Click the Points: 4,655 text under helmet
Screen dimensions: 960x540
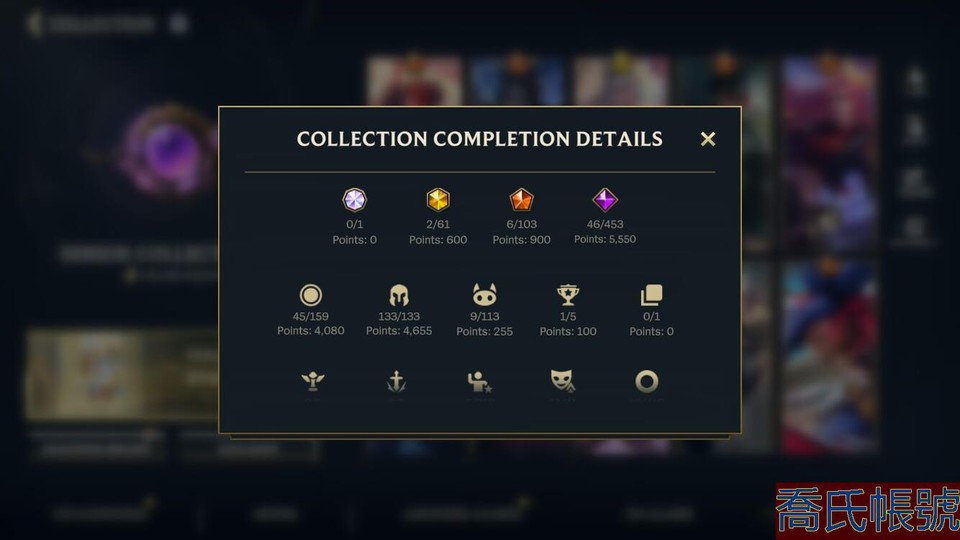coord(399,331)
